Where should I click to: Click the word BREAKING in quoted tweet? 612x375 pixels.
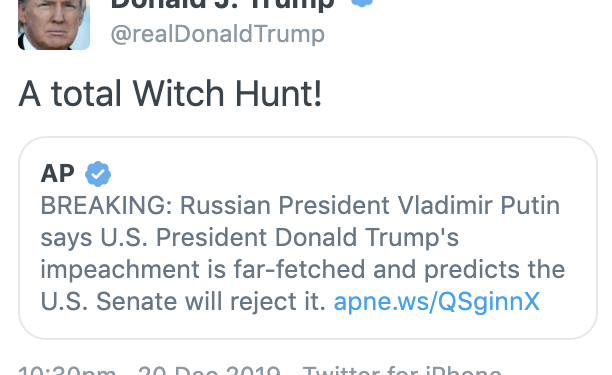pyautogui.click(x=106, y=205)
